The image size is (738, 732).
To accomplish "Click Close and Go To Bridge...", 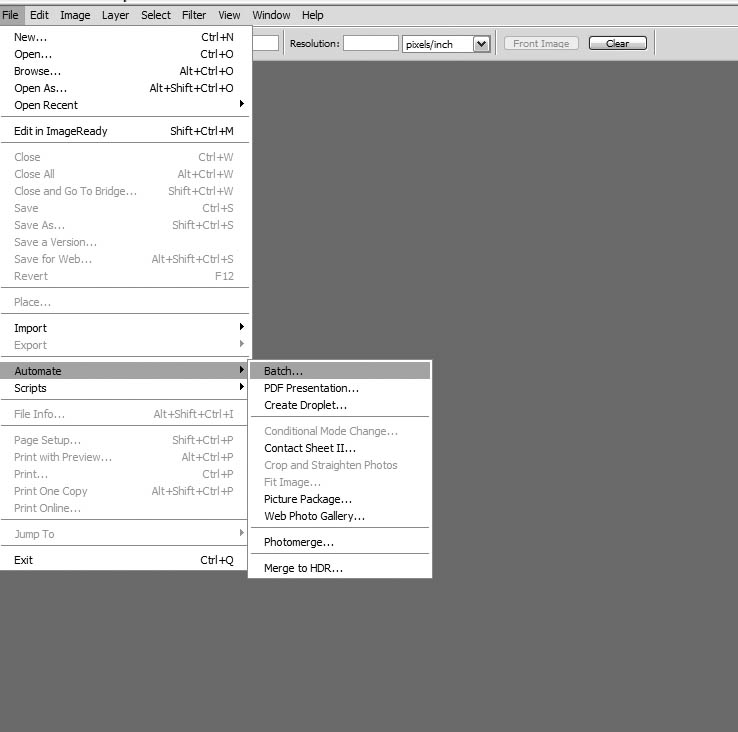I will [124, 191].
